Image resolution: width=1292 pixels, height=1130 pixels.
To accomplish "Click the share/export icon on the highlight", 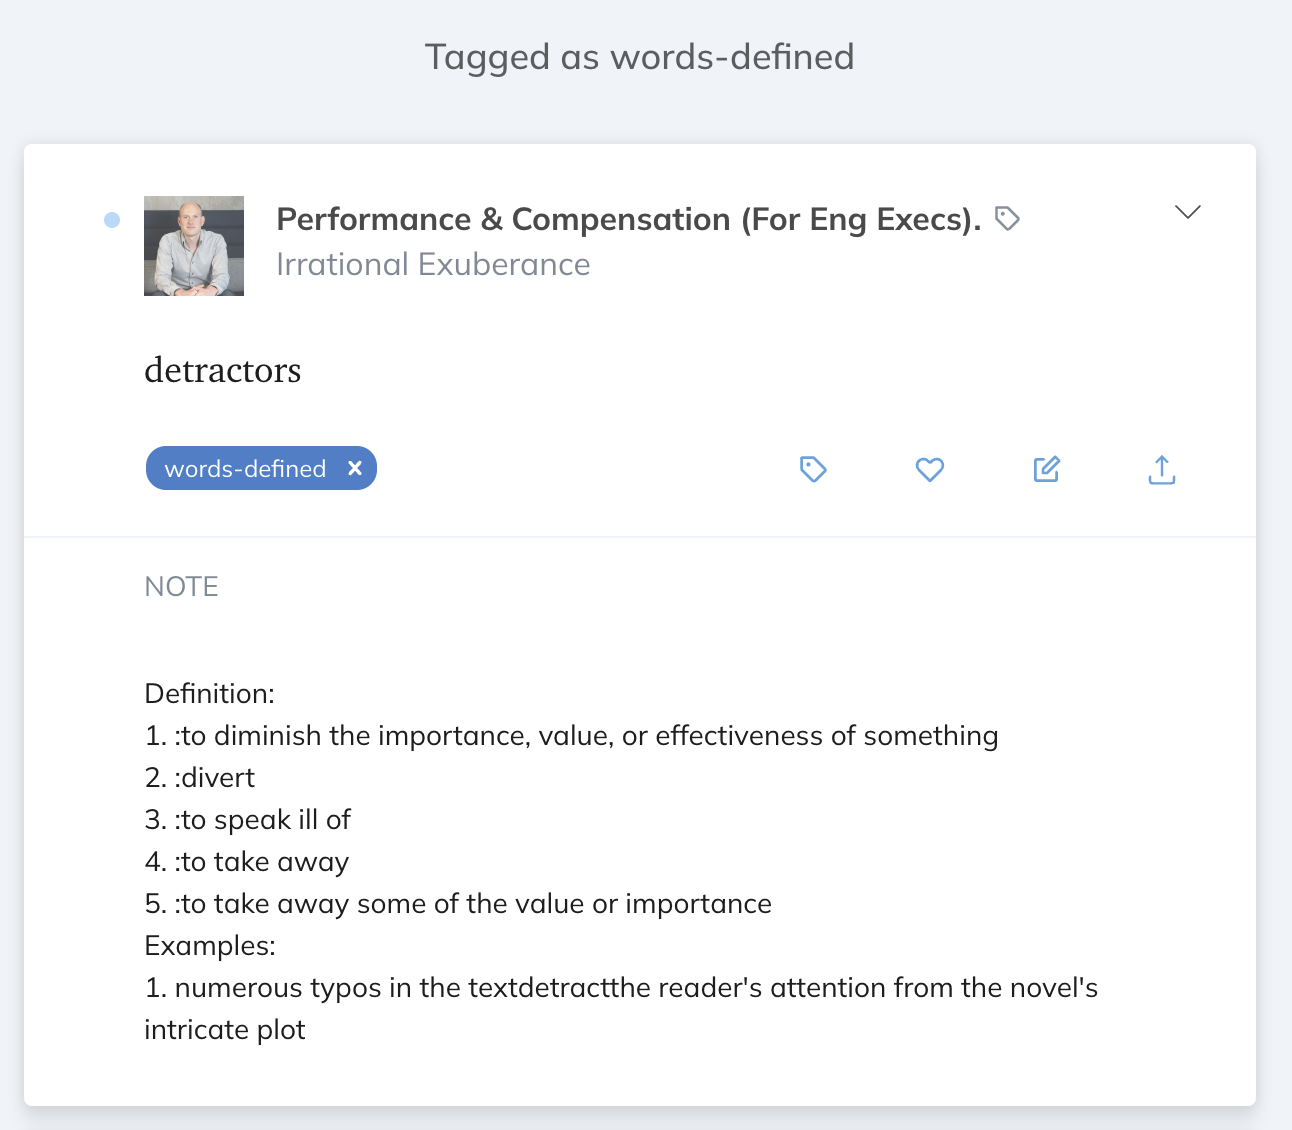I will pyautogui.click(x=1161, y=469).
